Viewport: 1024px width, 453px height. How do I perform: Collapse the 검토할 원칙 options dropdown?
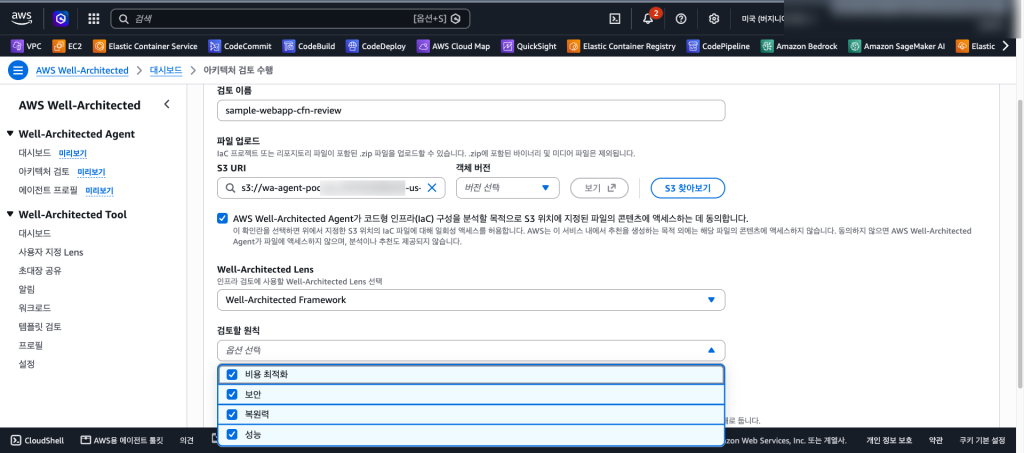471,351
